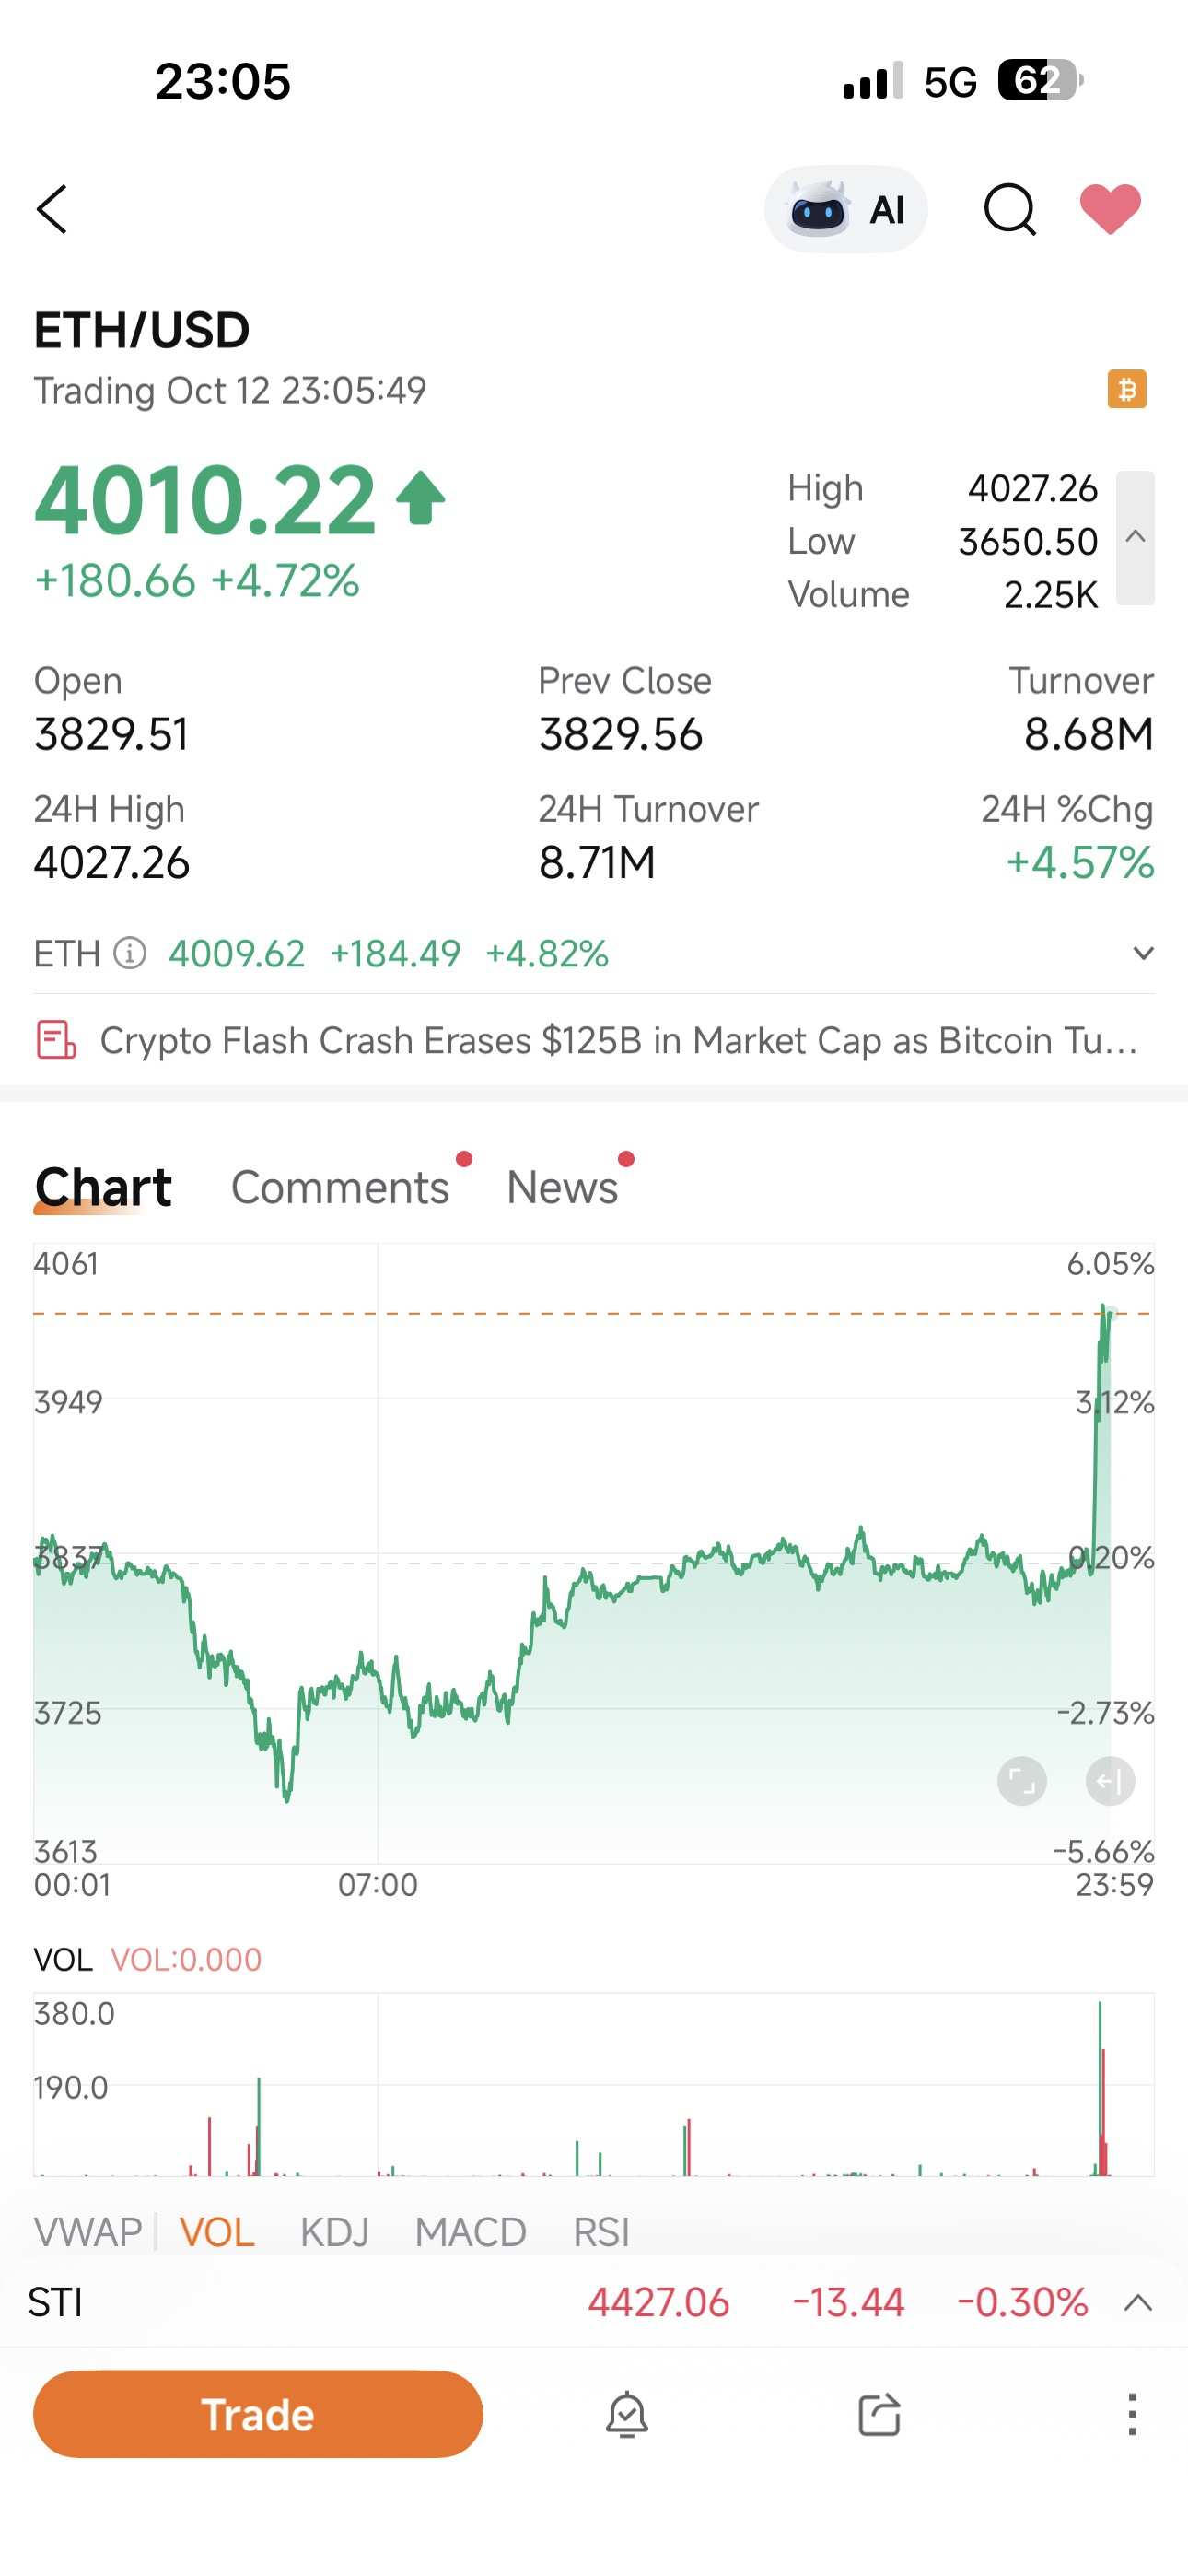Switch to the News tab
This screenshot has width=1188, height=2576.
click(x=562, y=1187)
